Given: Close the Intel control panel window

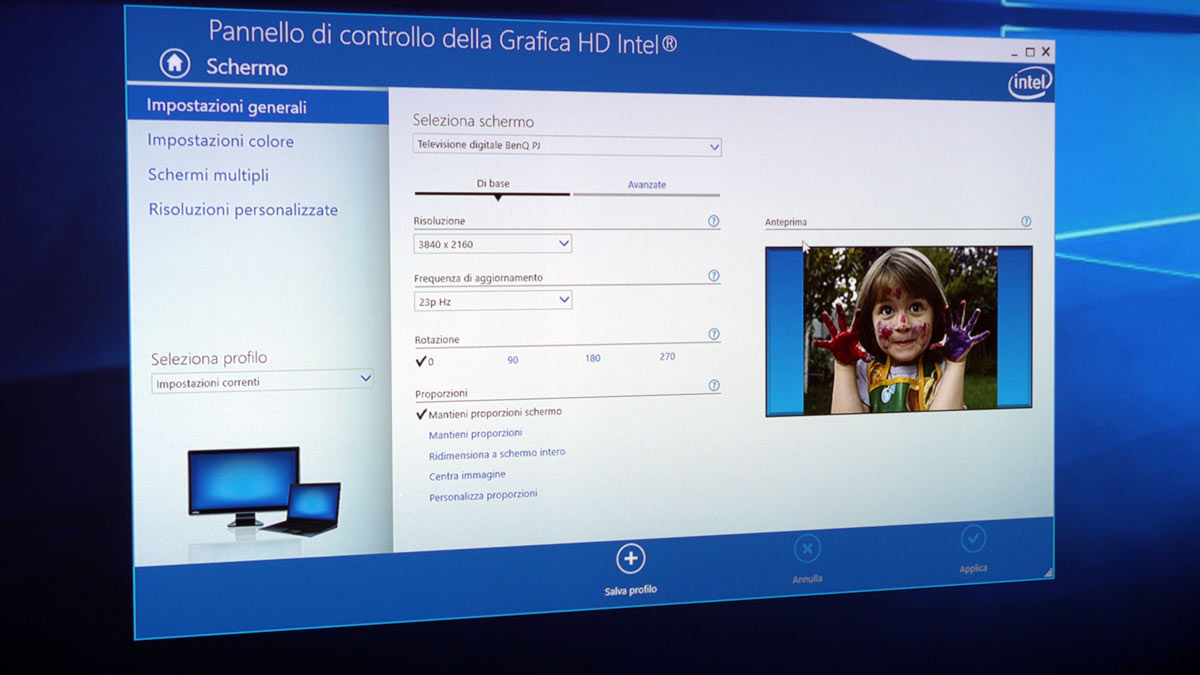Looking at the screenshot, I should (x=1046, y=51).
